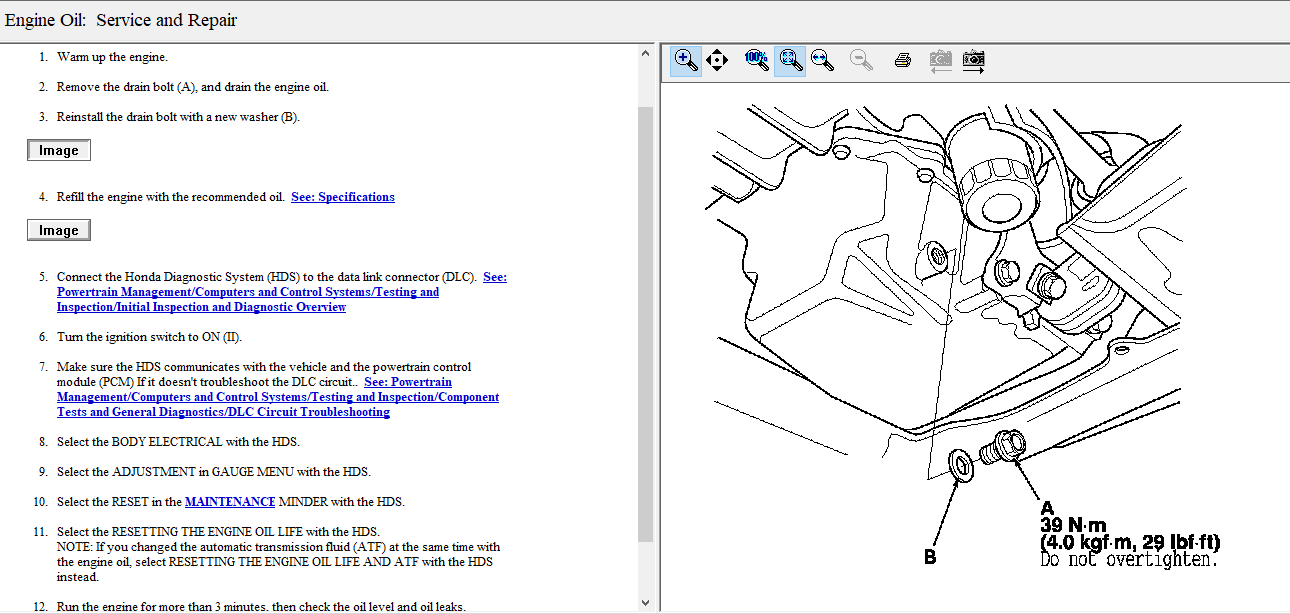Open the See: Specifications link

pyautogui.click(x=343, y=197)
